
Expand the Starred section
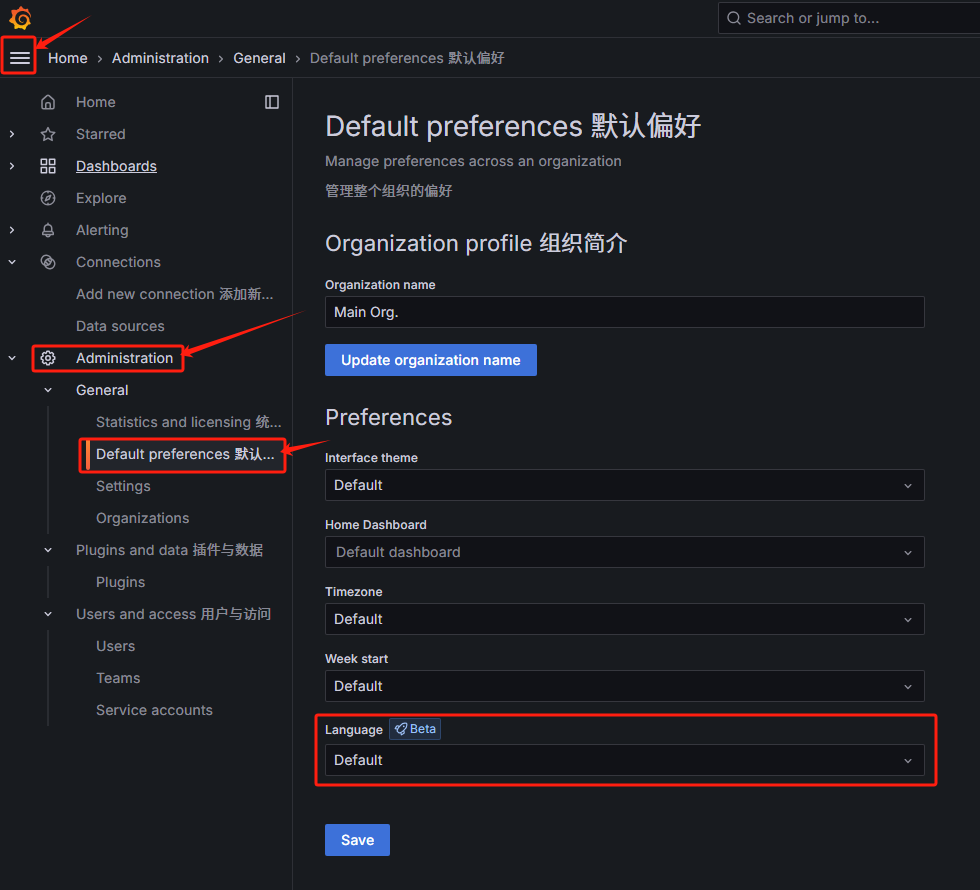pyautogui.click(x=12, y=134)
